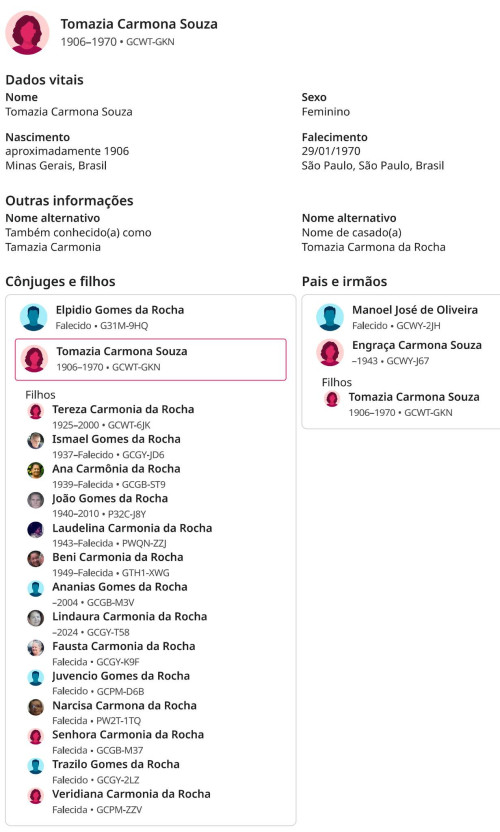500x832 pixels.
Task: Select the highlighted Tomazia Carmona Souza spouse card
Action: coord(151,359)
